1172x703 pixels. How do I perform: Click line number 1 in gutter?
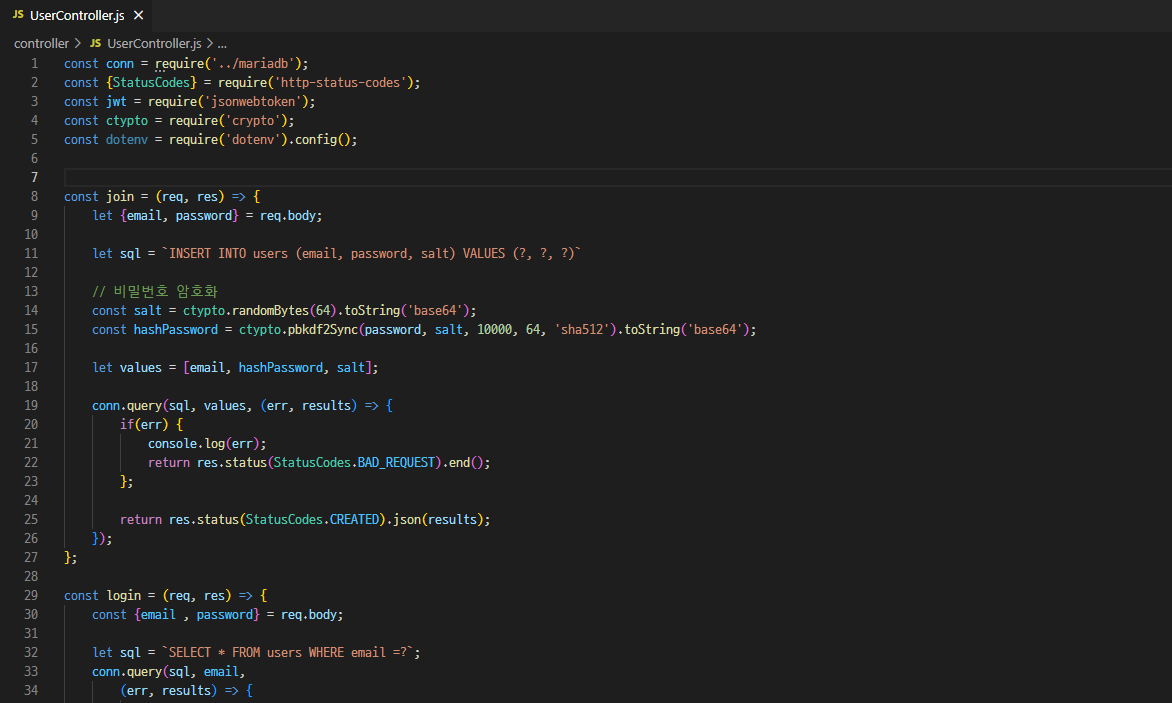click(34, 64)
